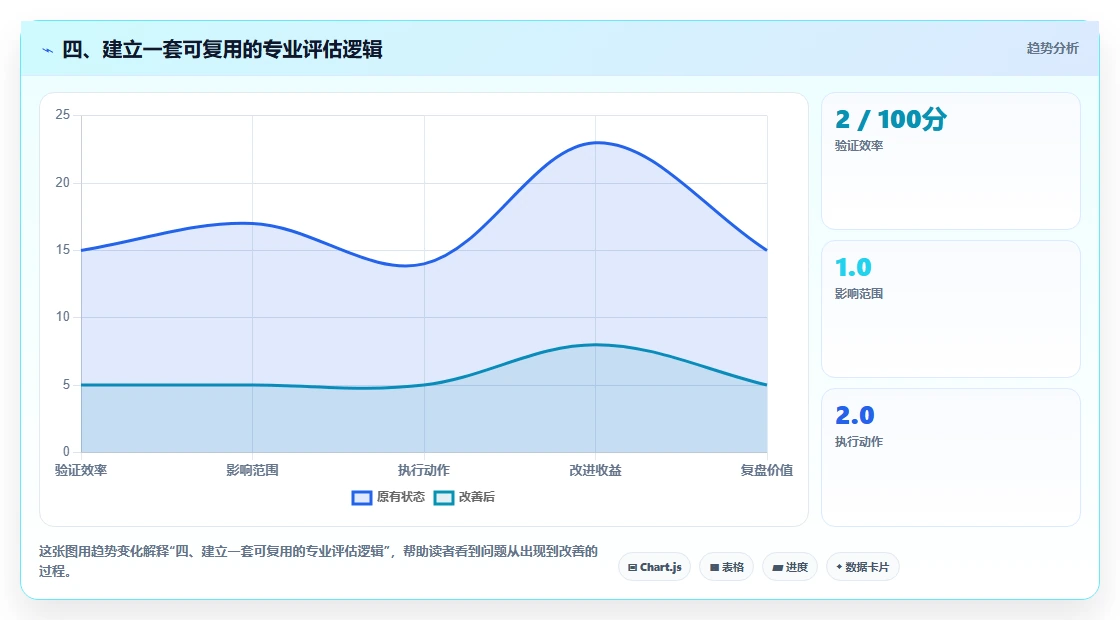1120x620 pixels.
Task: Select the Chart.js tag
Action: (x=654, y=567)
